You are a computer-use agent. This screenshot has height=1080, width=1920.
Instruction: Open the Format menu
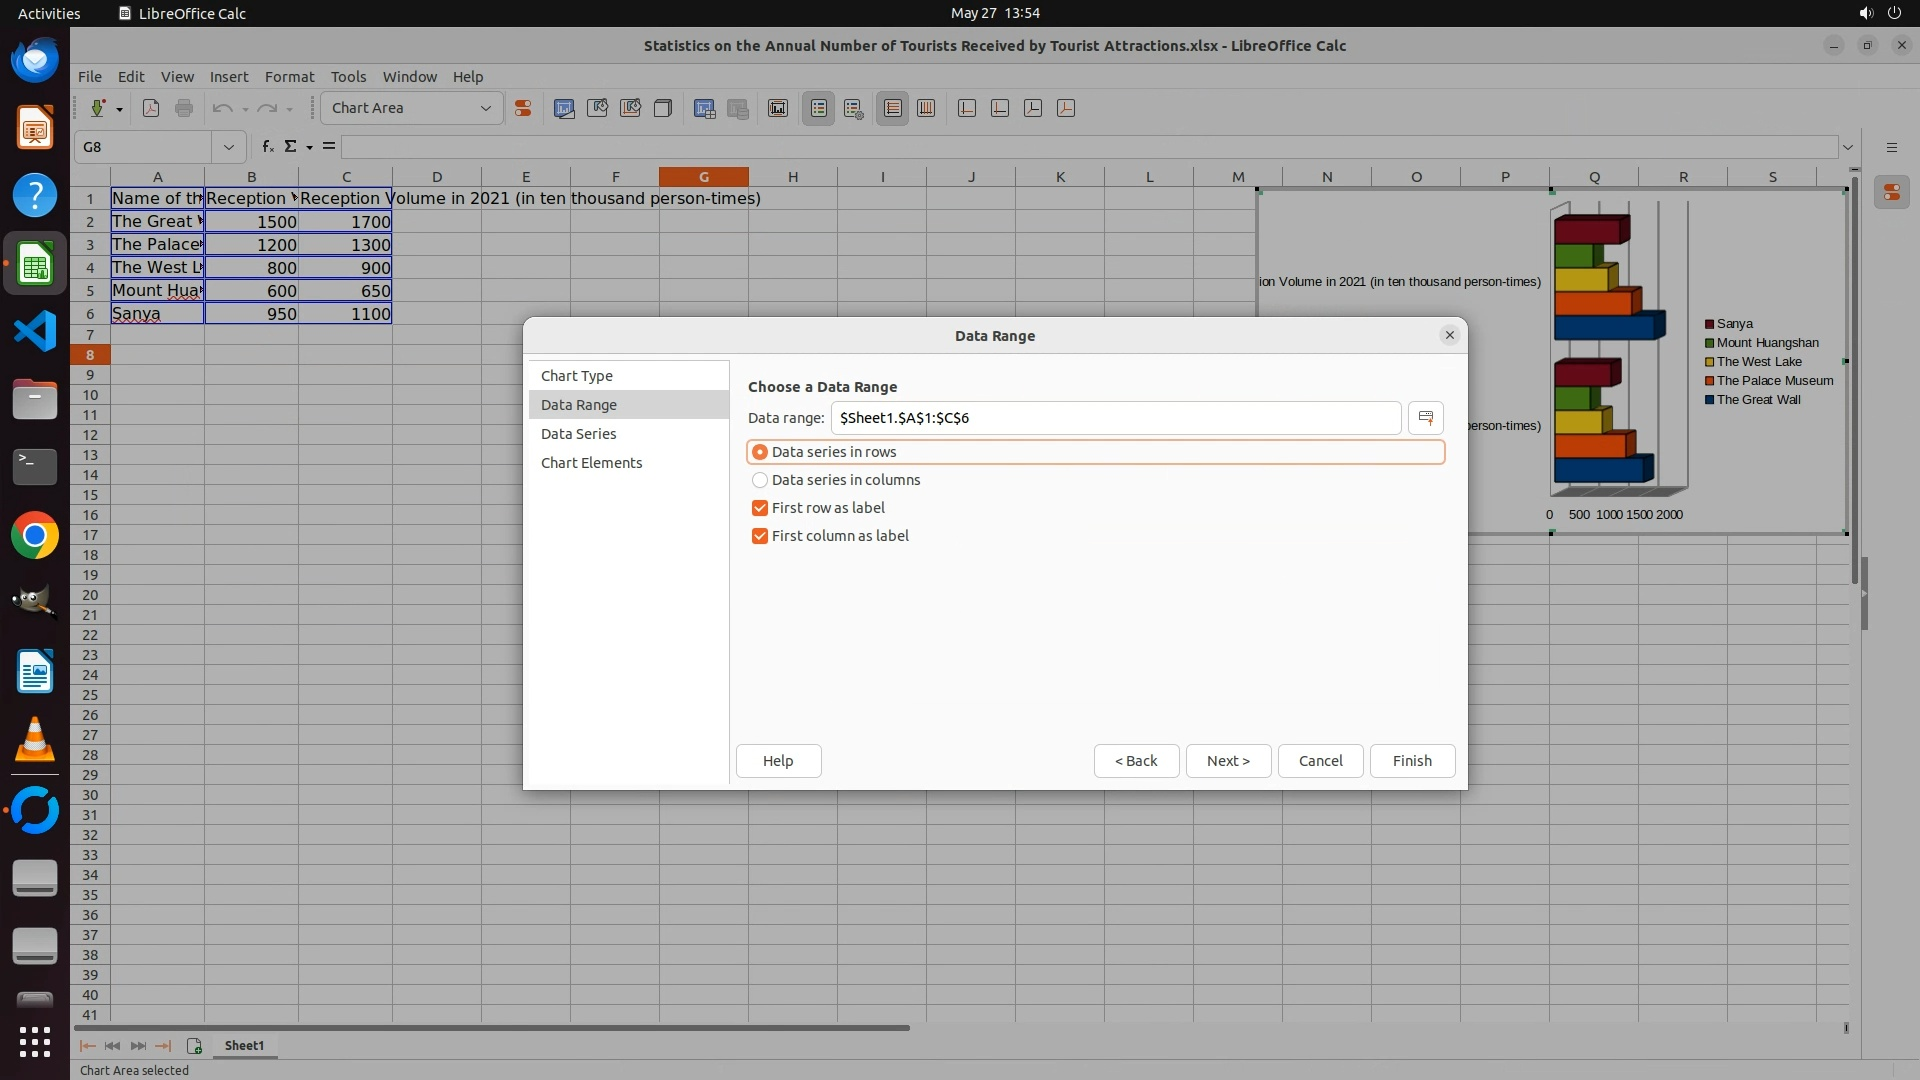[x=289, y=77]
